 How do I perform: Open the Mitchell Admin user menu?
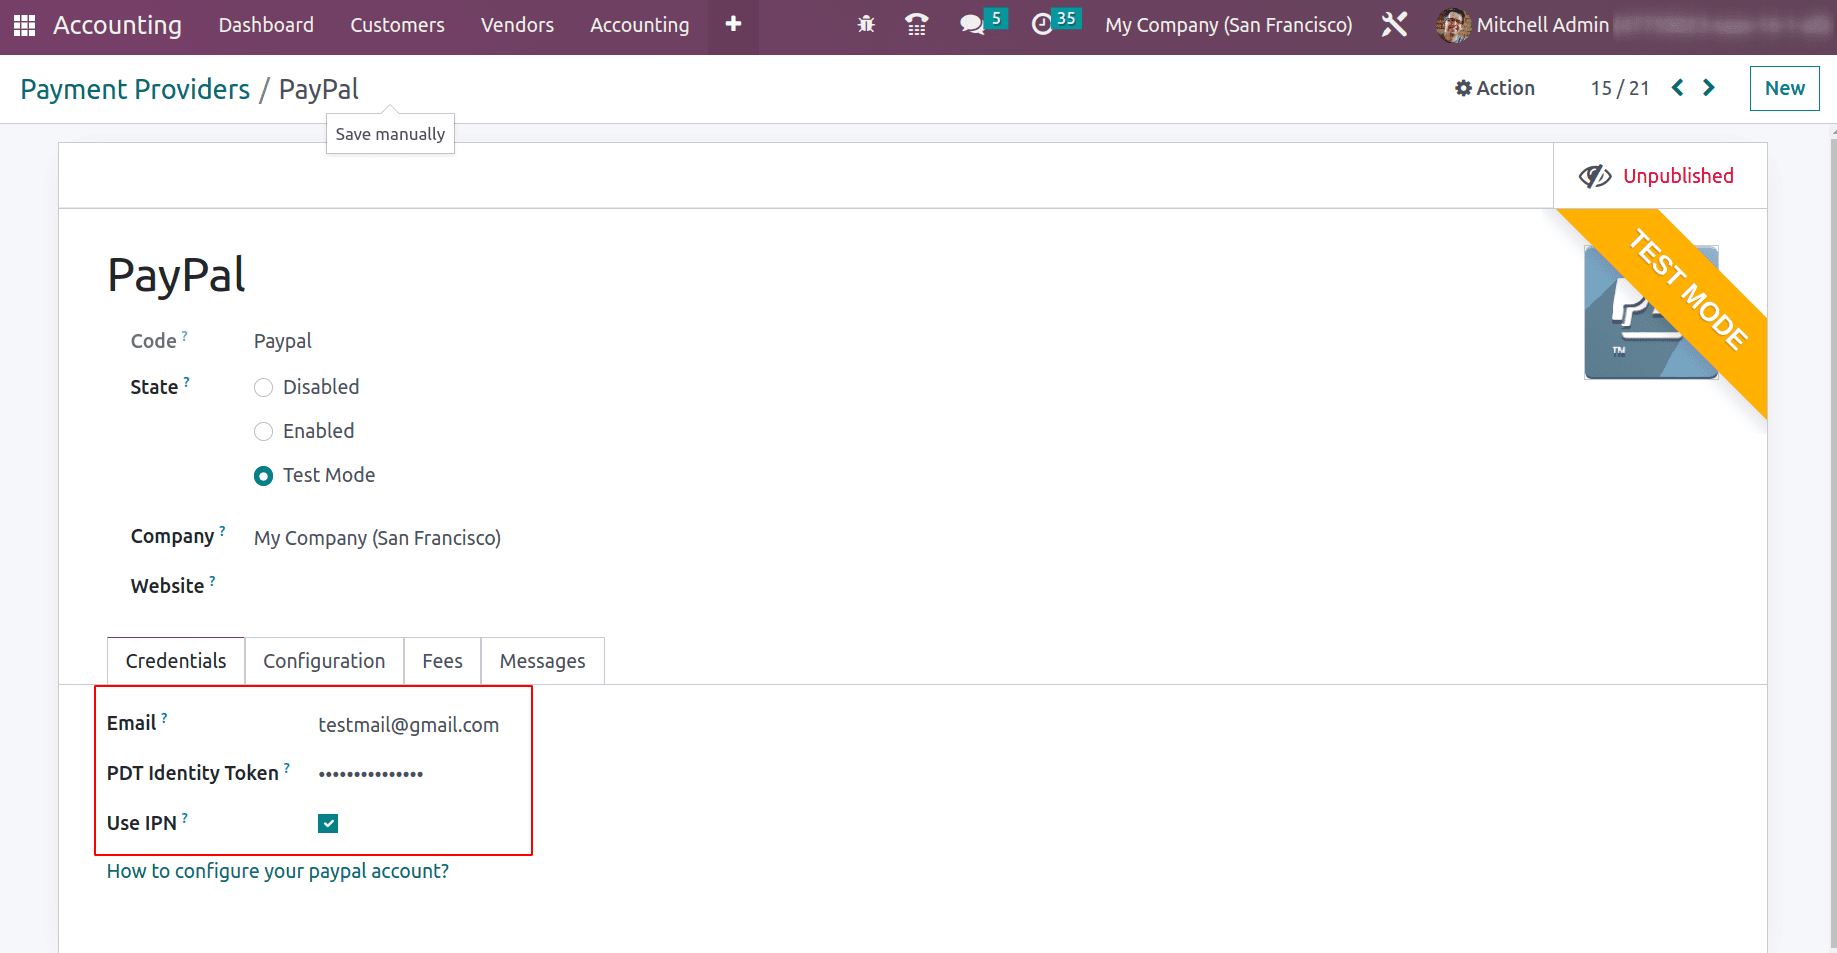point(1525,25)
